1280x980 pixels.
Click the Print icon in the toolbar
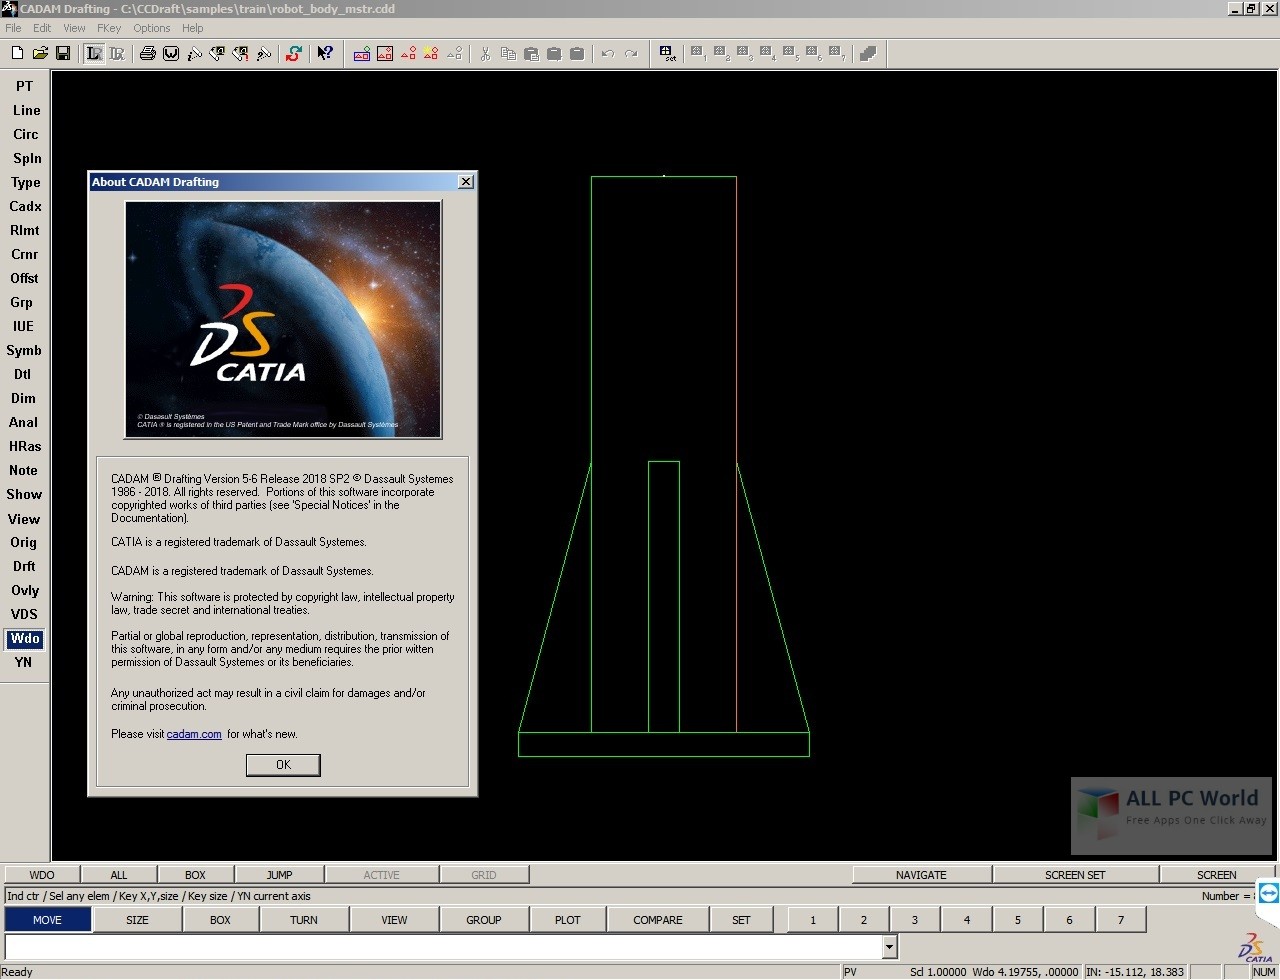click(147, 54)
